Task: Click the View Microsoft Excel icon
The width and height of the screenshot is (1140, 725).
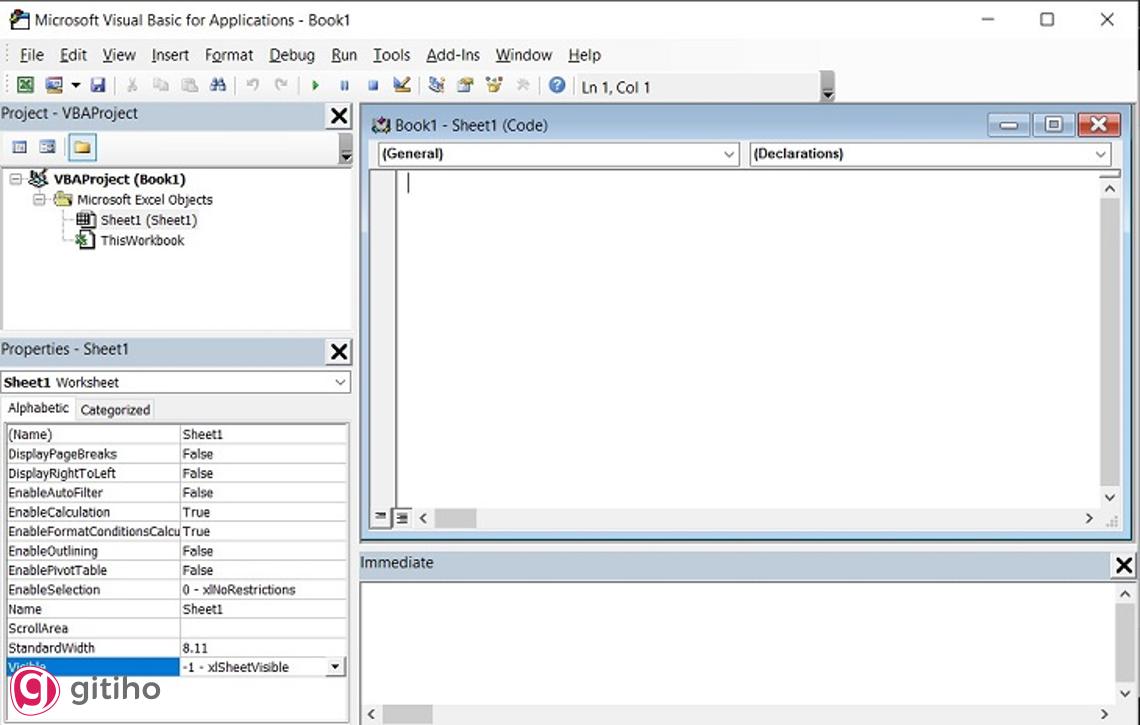Action: point(24,85)
